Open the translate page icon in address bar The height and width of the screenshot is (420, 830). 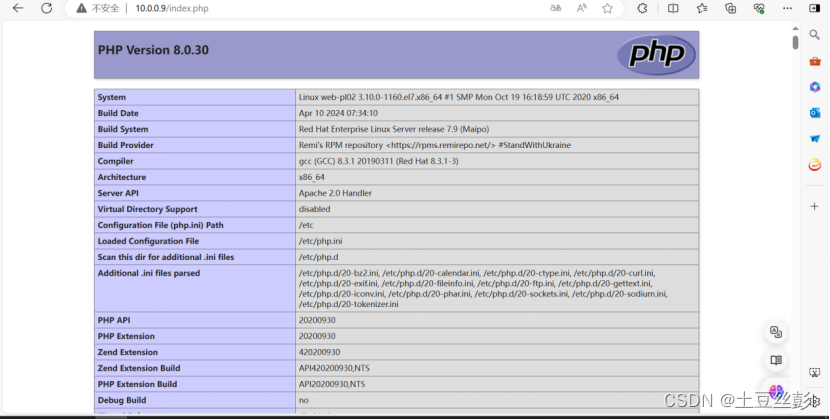click(x=555, y=8)
